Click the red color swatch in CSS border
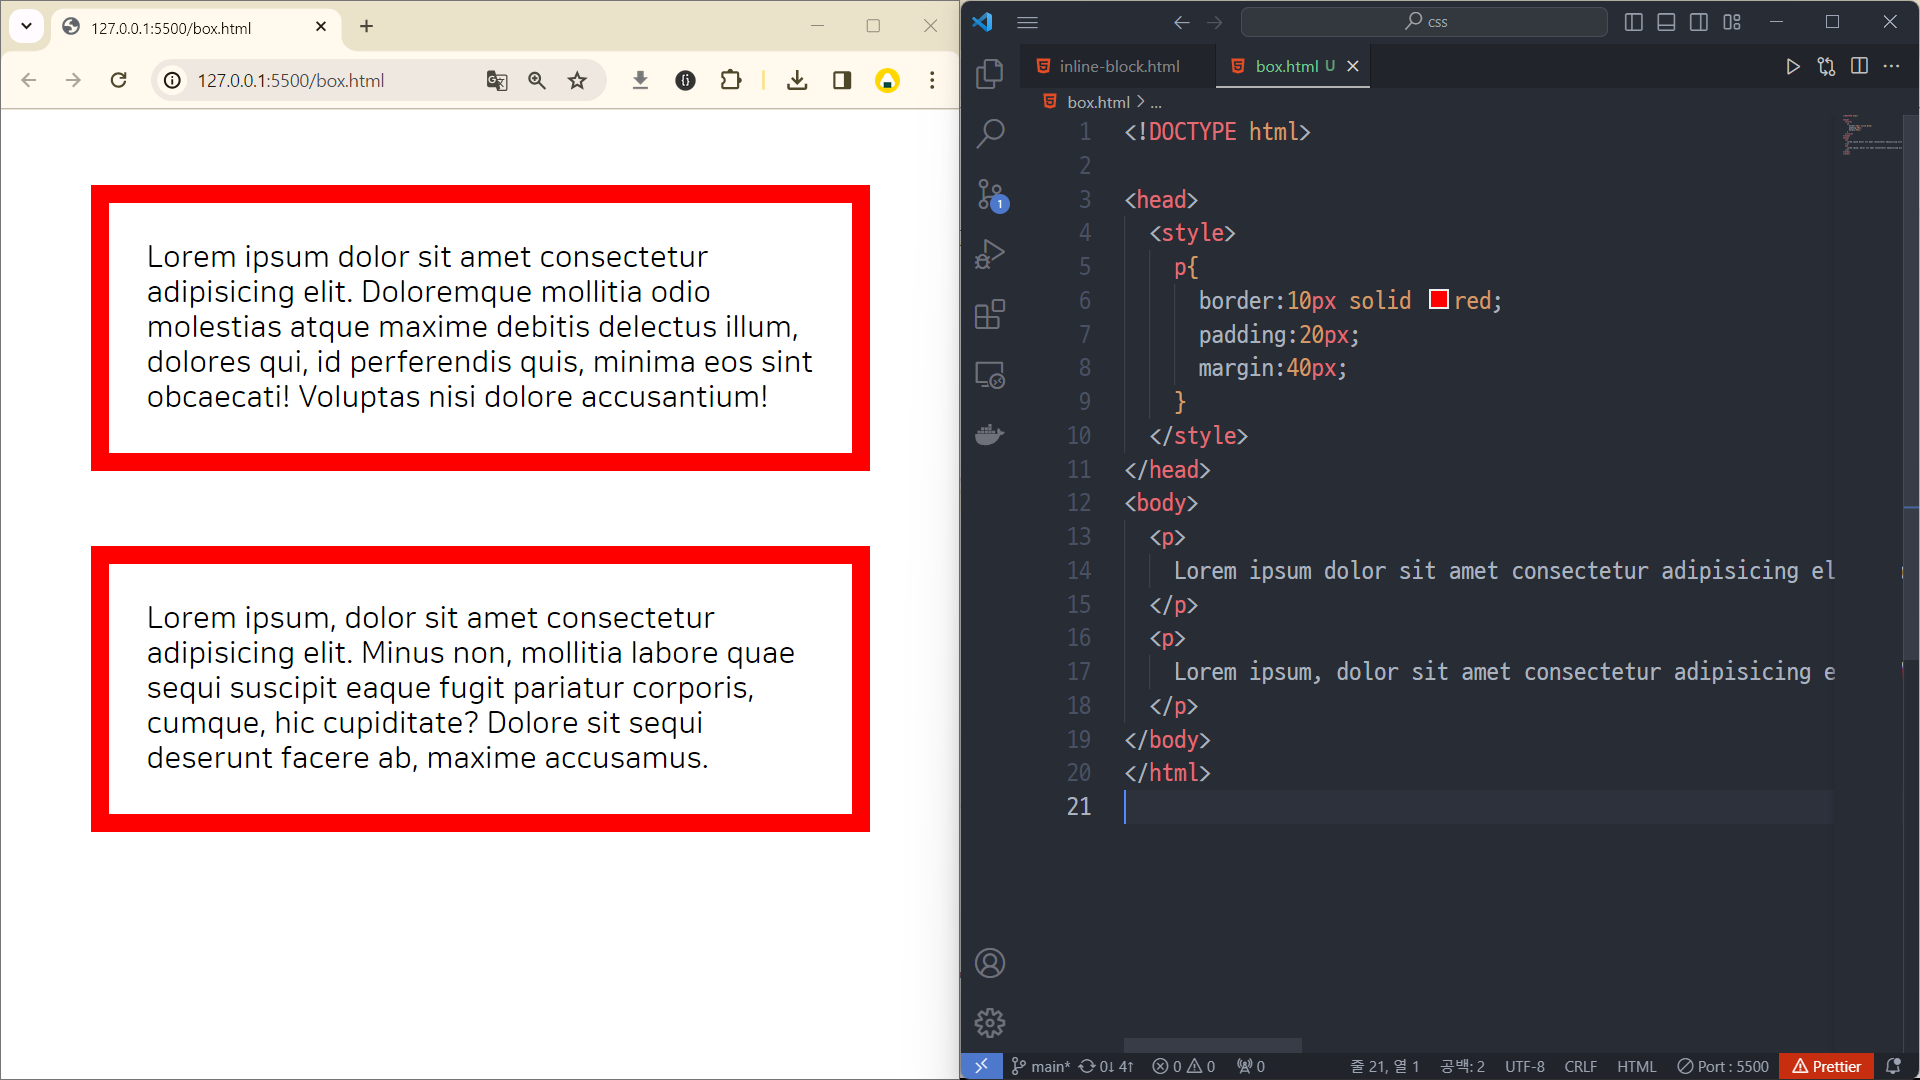 1438,300
